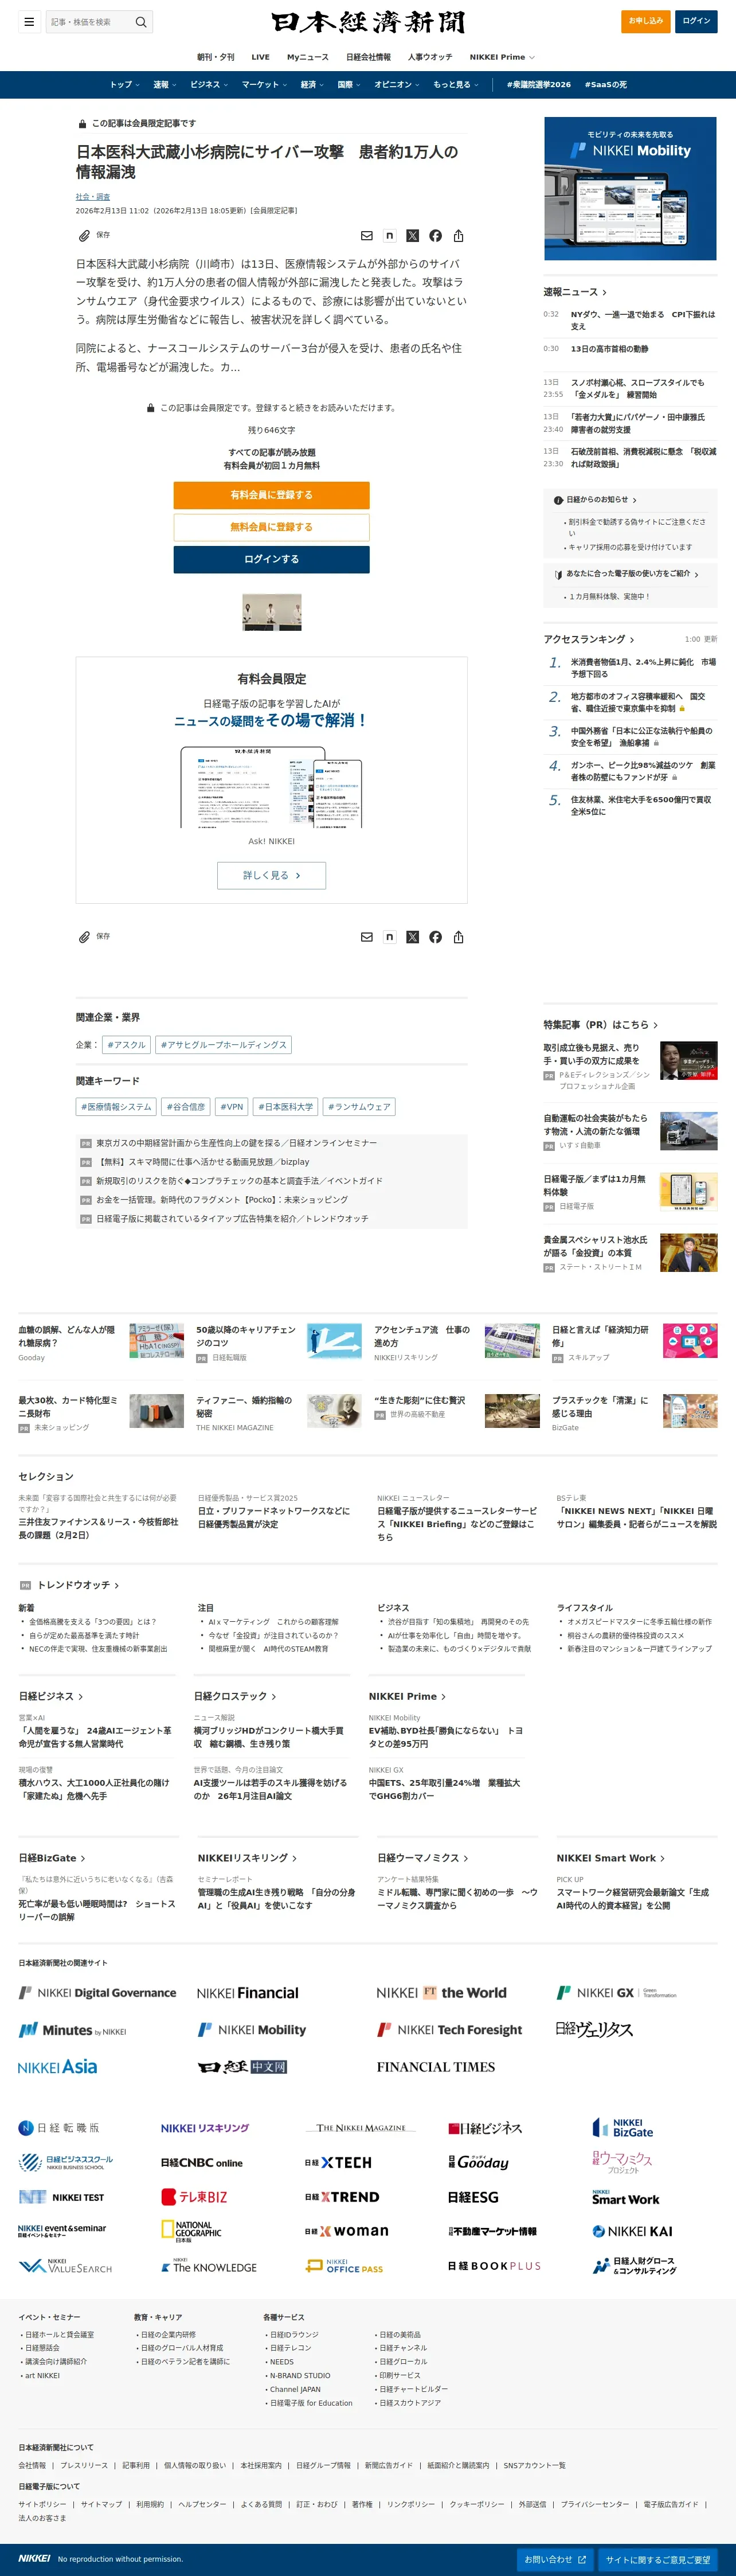This screenshot has height=2576, width=736.
Task: Share on X using the icon above the article text
Action: [412, 236]
